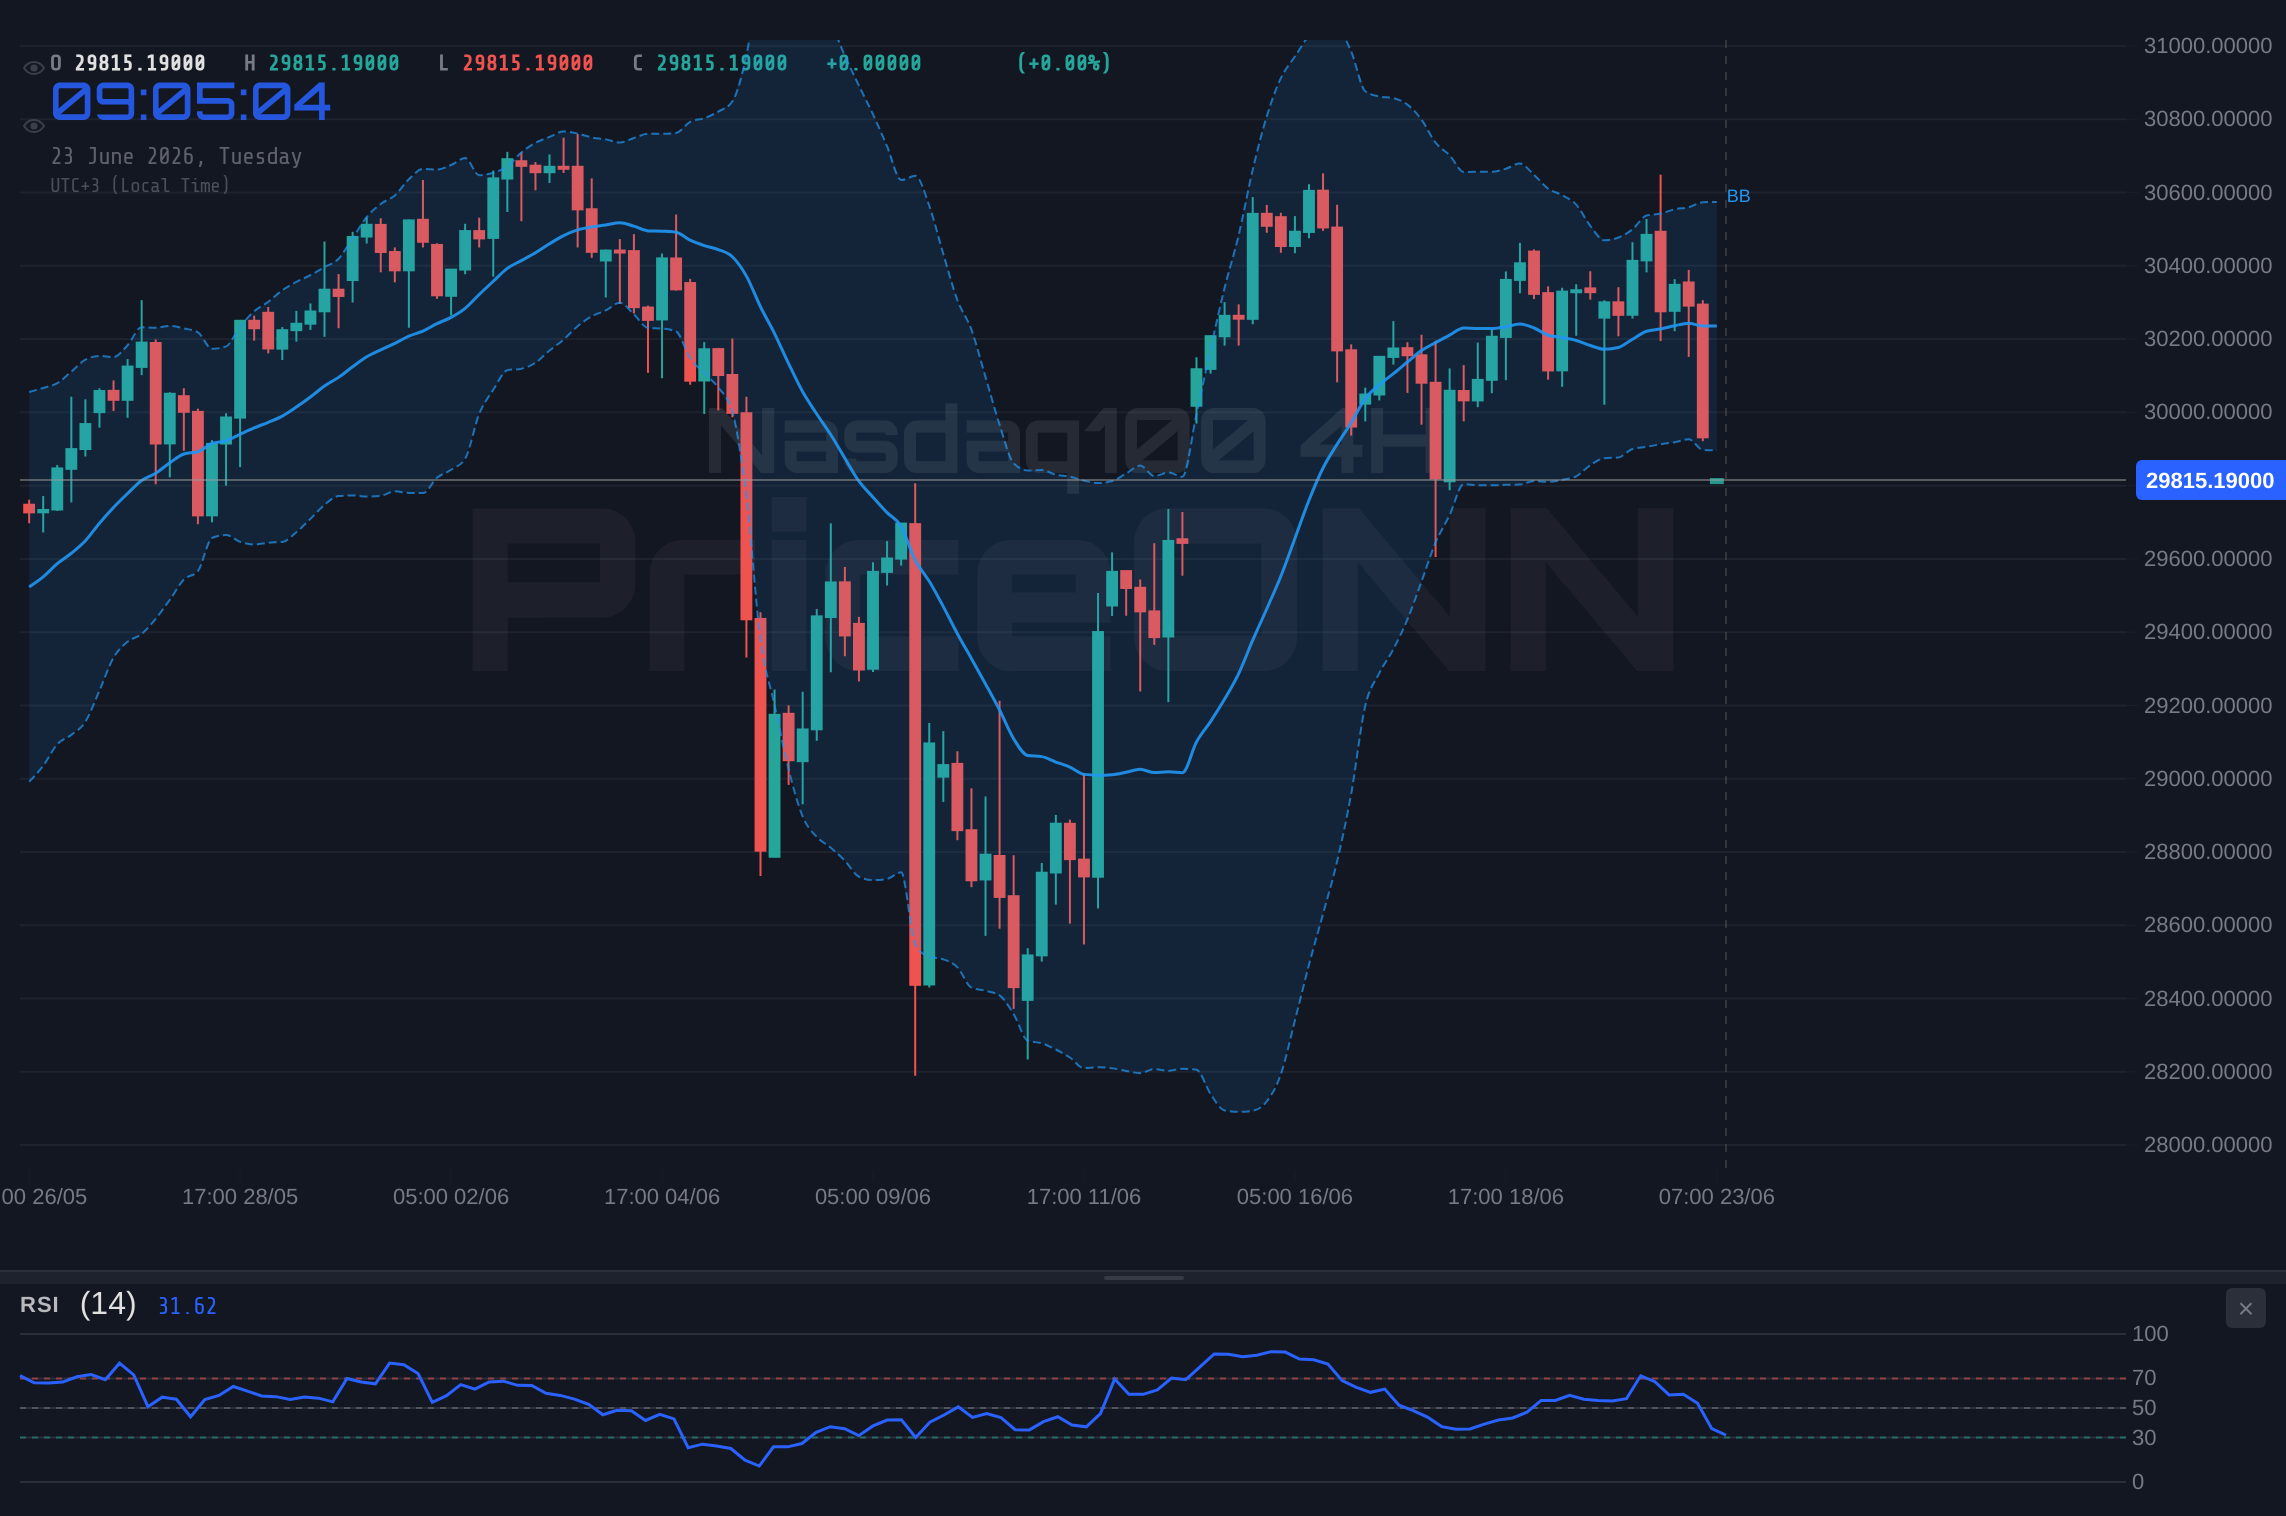The width and height of the screenshot is (2286, 1516).
Task: Select the current price tag 29815.19000
Action: (x=2210, y=480)
